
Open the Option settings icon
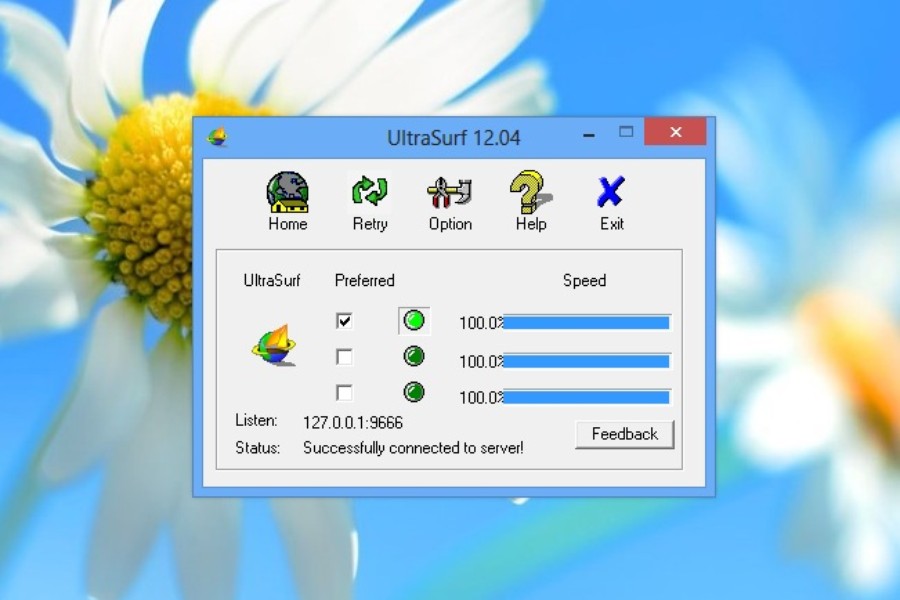pyautogui.click(x=450, y=193)
